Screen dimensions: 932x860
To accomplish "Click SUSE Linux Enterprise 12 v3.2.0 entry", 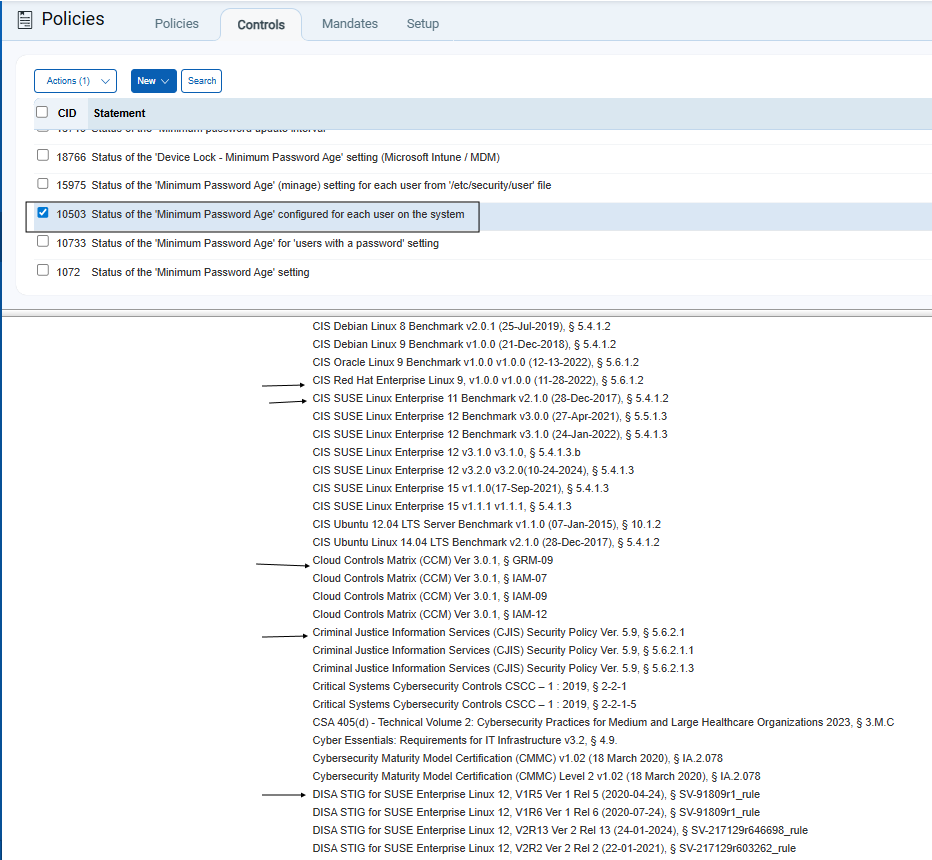I will click(x=473, y=471).
